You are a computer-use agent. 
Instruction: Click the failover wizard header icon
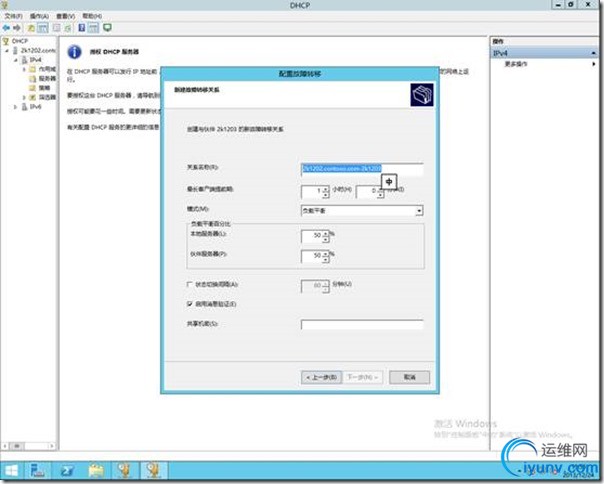coord(422,95)
